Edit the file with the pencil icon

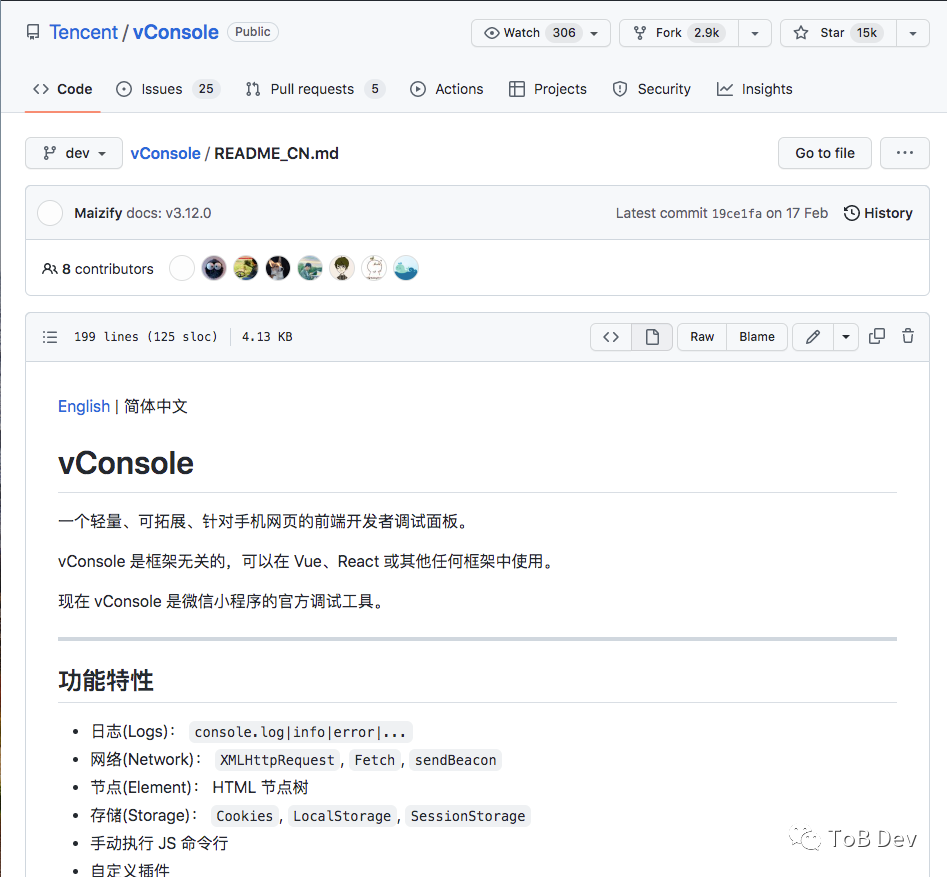812,336
